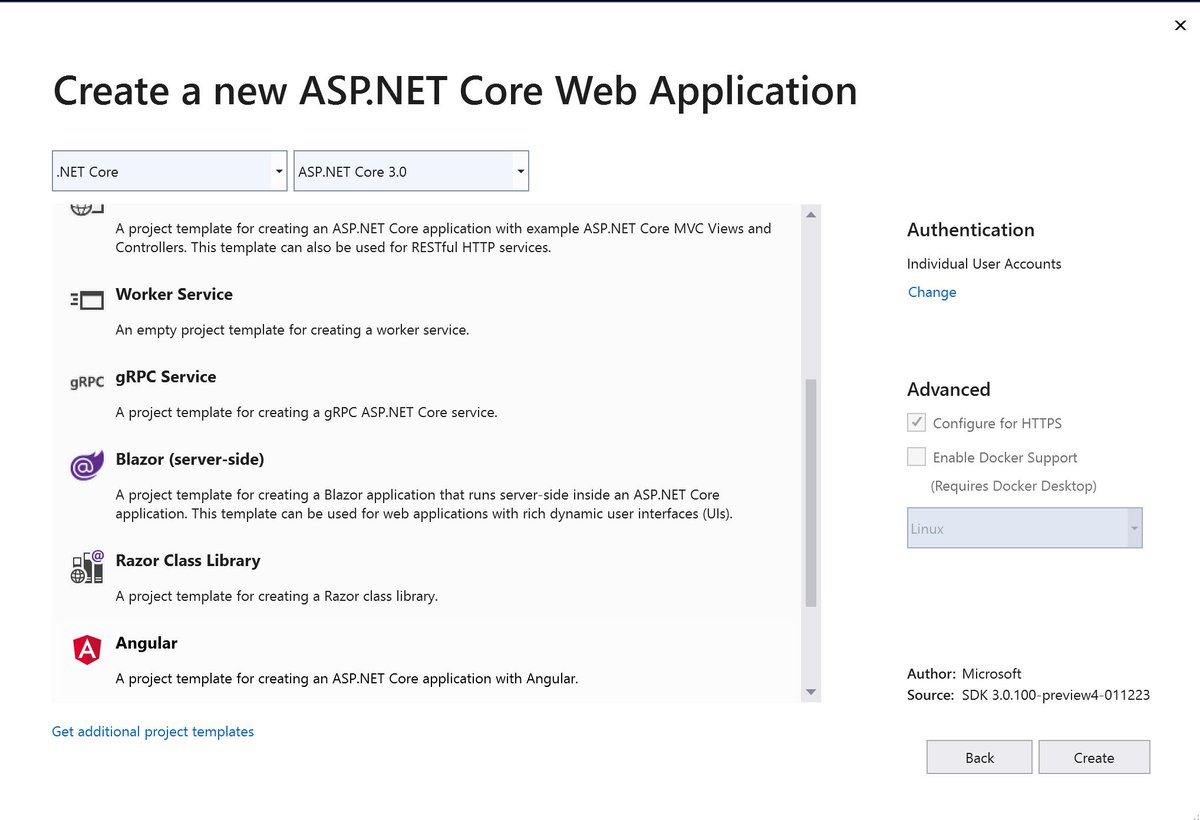Close the dialog with the X button

point(1180,26)
